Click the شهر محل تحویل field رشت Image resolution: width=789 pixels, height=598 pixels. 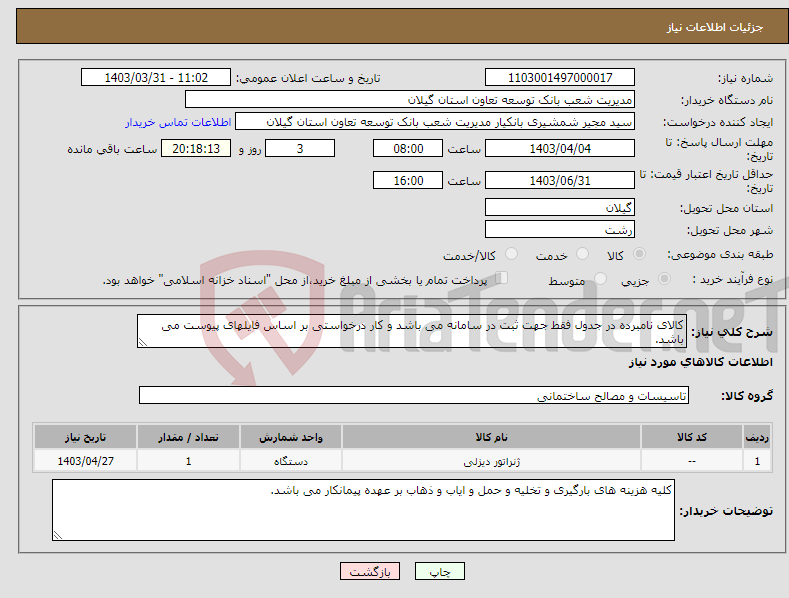pos(560,230)
